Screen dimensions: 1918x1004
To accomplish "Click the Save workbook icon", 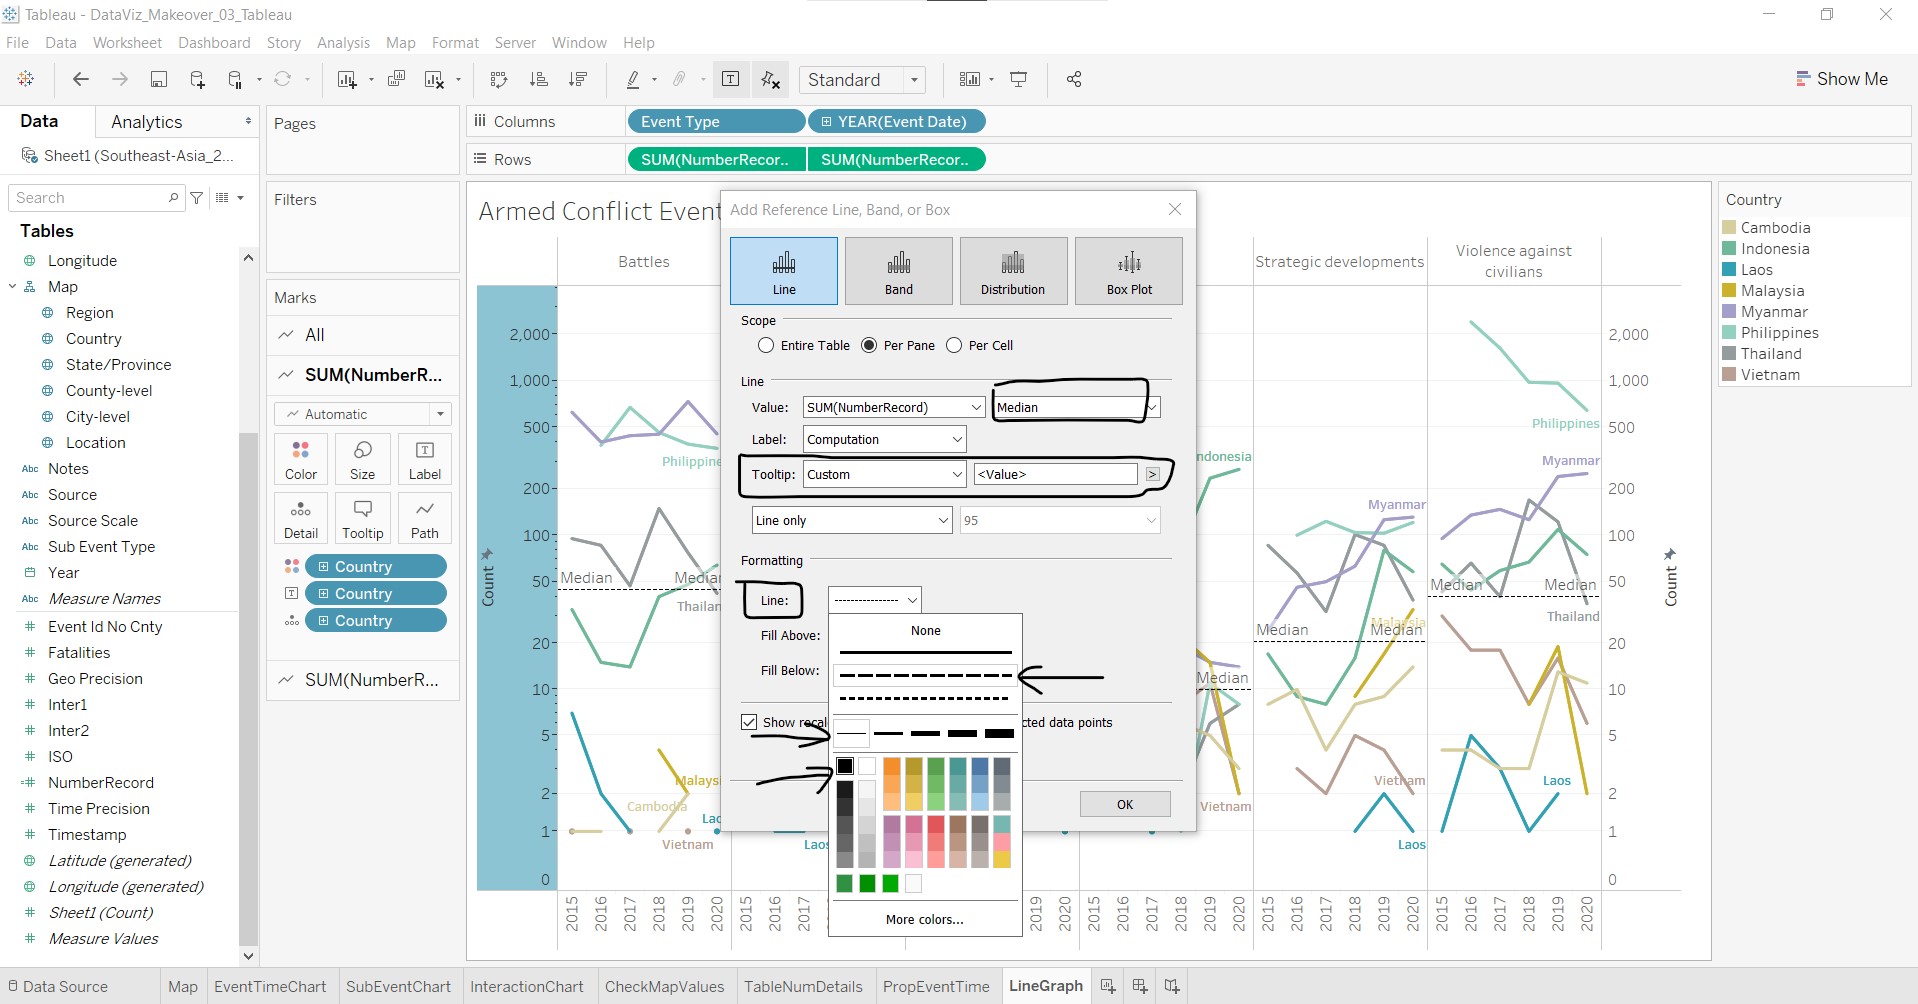I will pos(158,80).
